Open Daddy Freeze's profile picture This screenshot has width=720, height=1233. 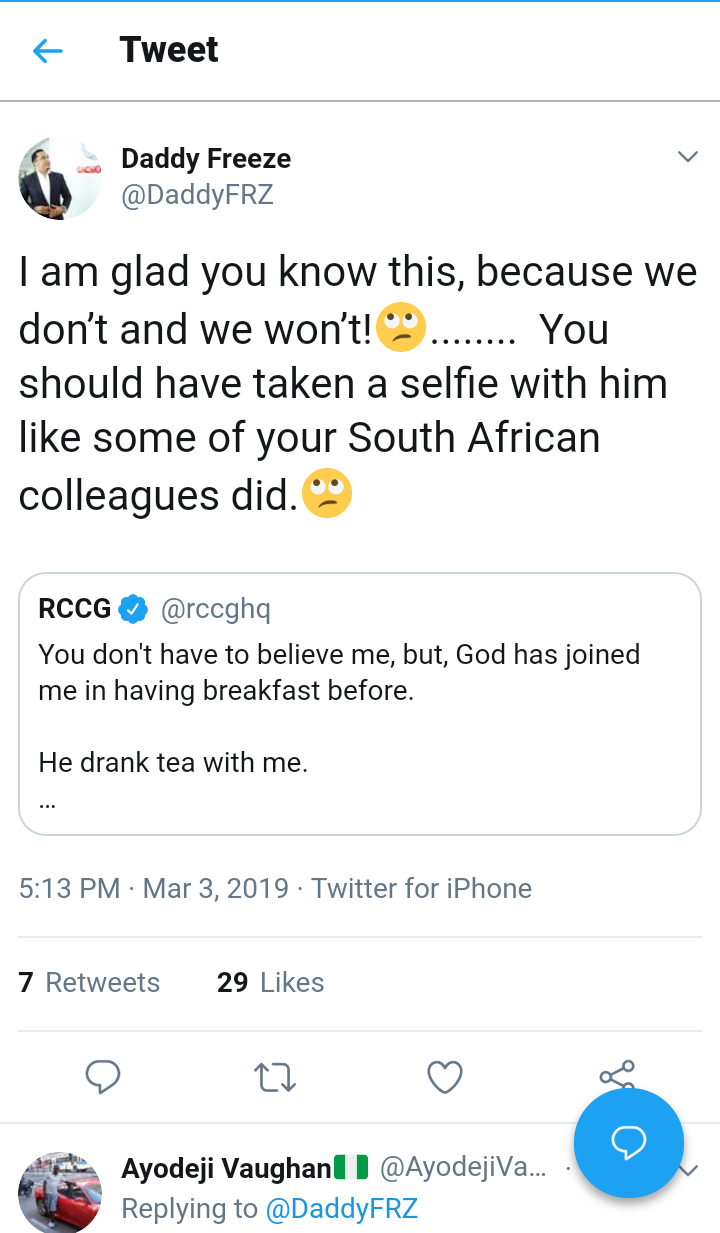pos(60,178)
